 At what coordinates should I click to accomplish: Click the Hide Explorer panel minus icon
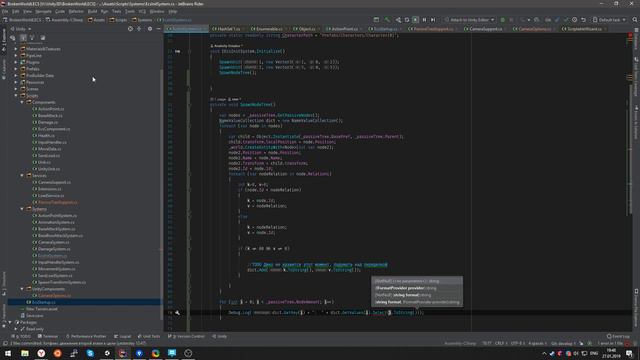[158, 29]
